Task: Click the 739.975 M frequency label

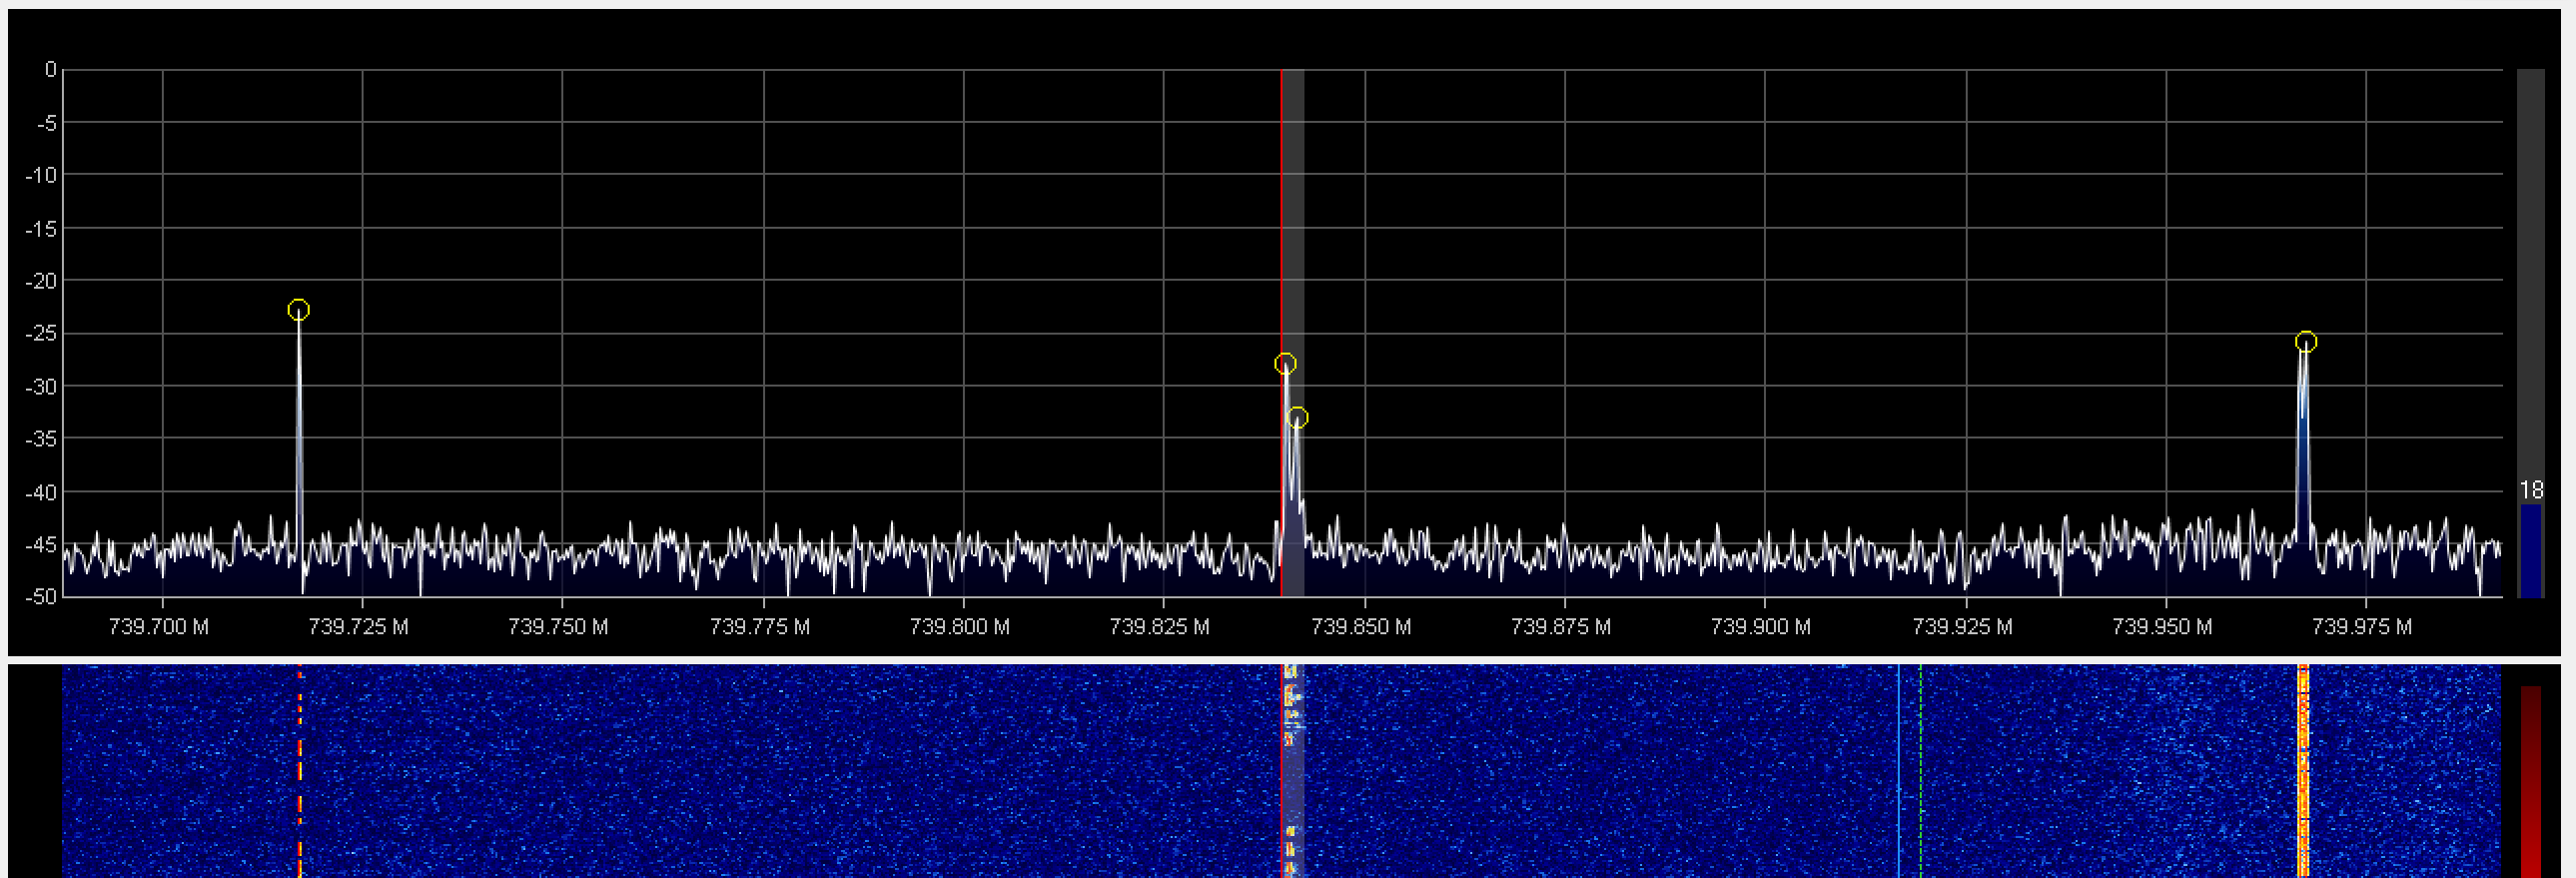Action: (x=2362, y=627)
